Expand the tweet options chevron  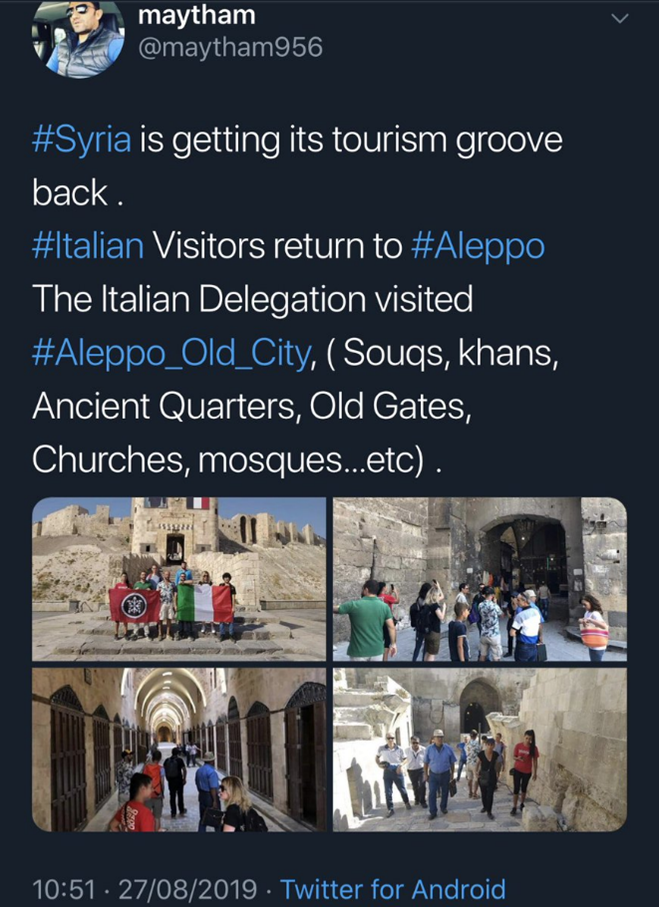[620, 17]
